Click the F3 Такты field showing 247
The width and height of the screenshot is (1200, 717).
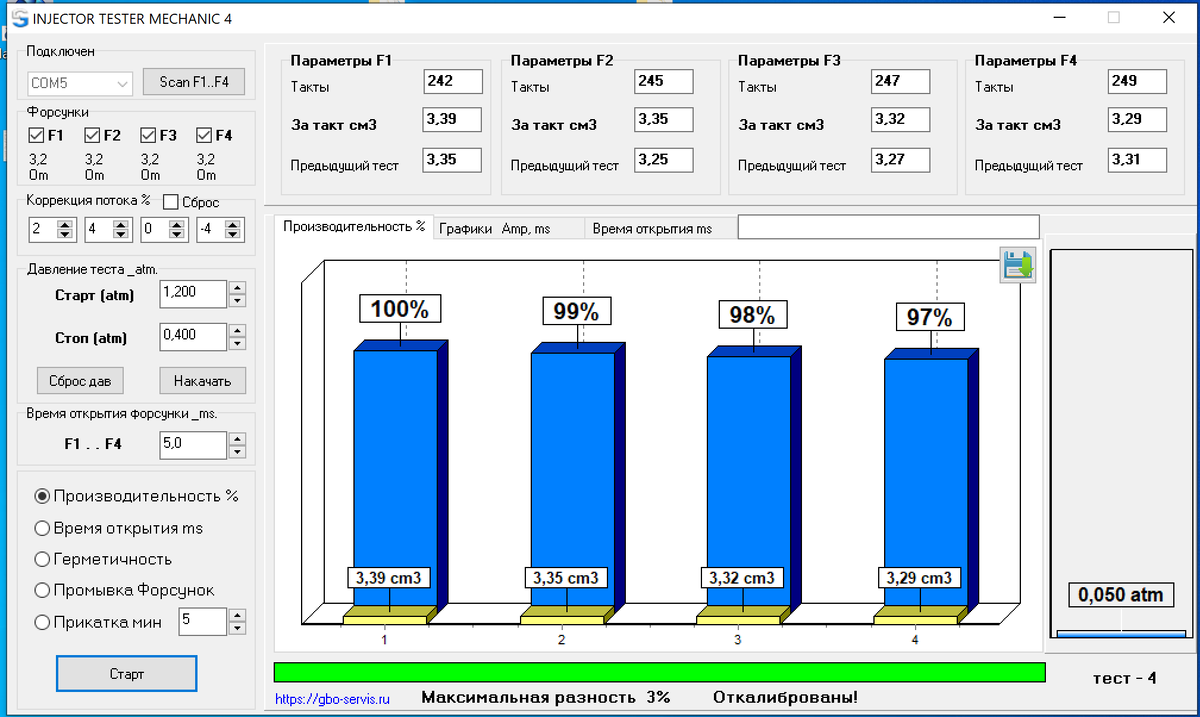point(900,82)
